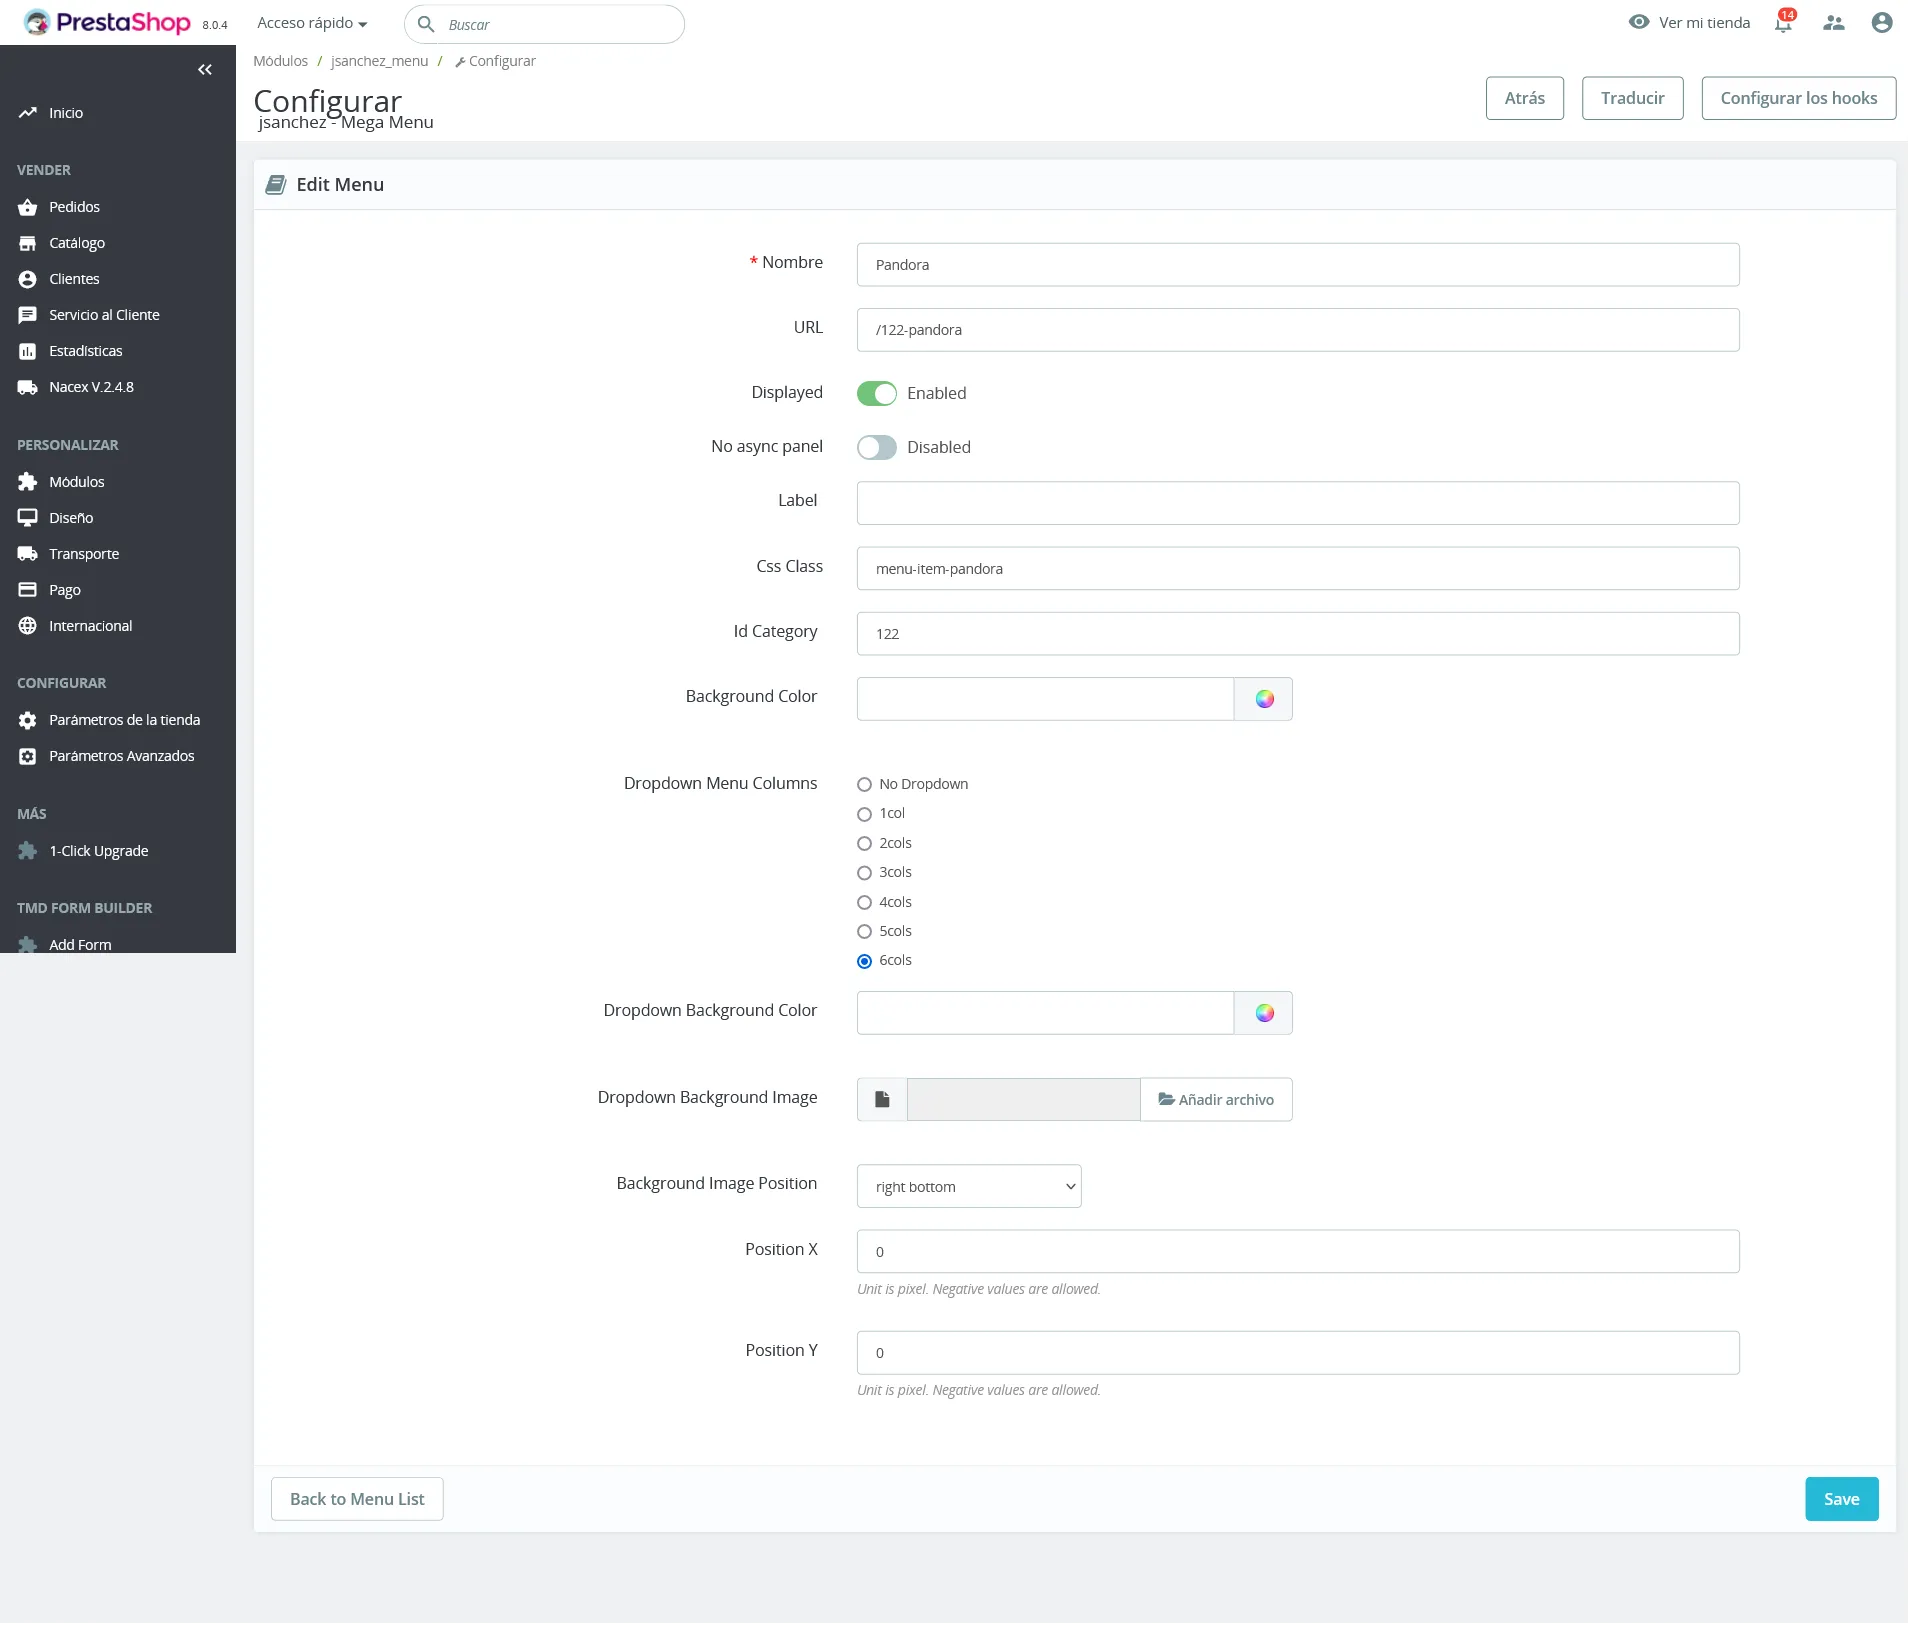1920x1633 pixels.
Task: Select the 1col radio option
Action: (865, 814)
